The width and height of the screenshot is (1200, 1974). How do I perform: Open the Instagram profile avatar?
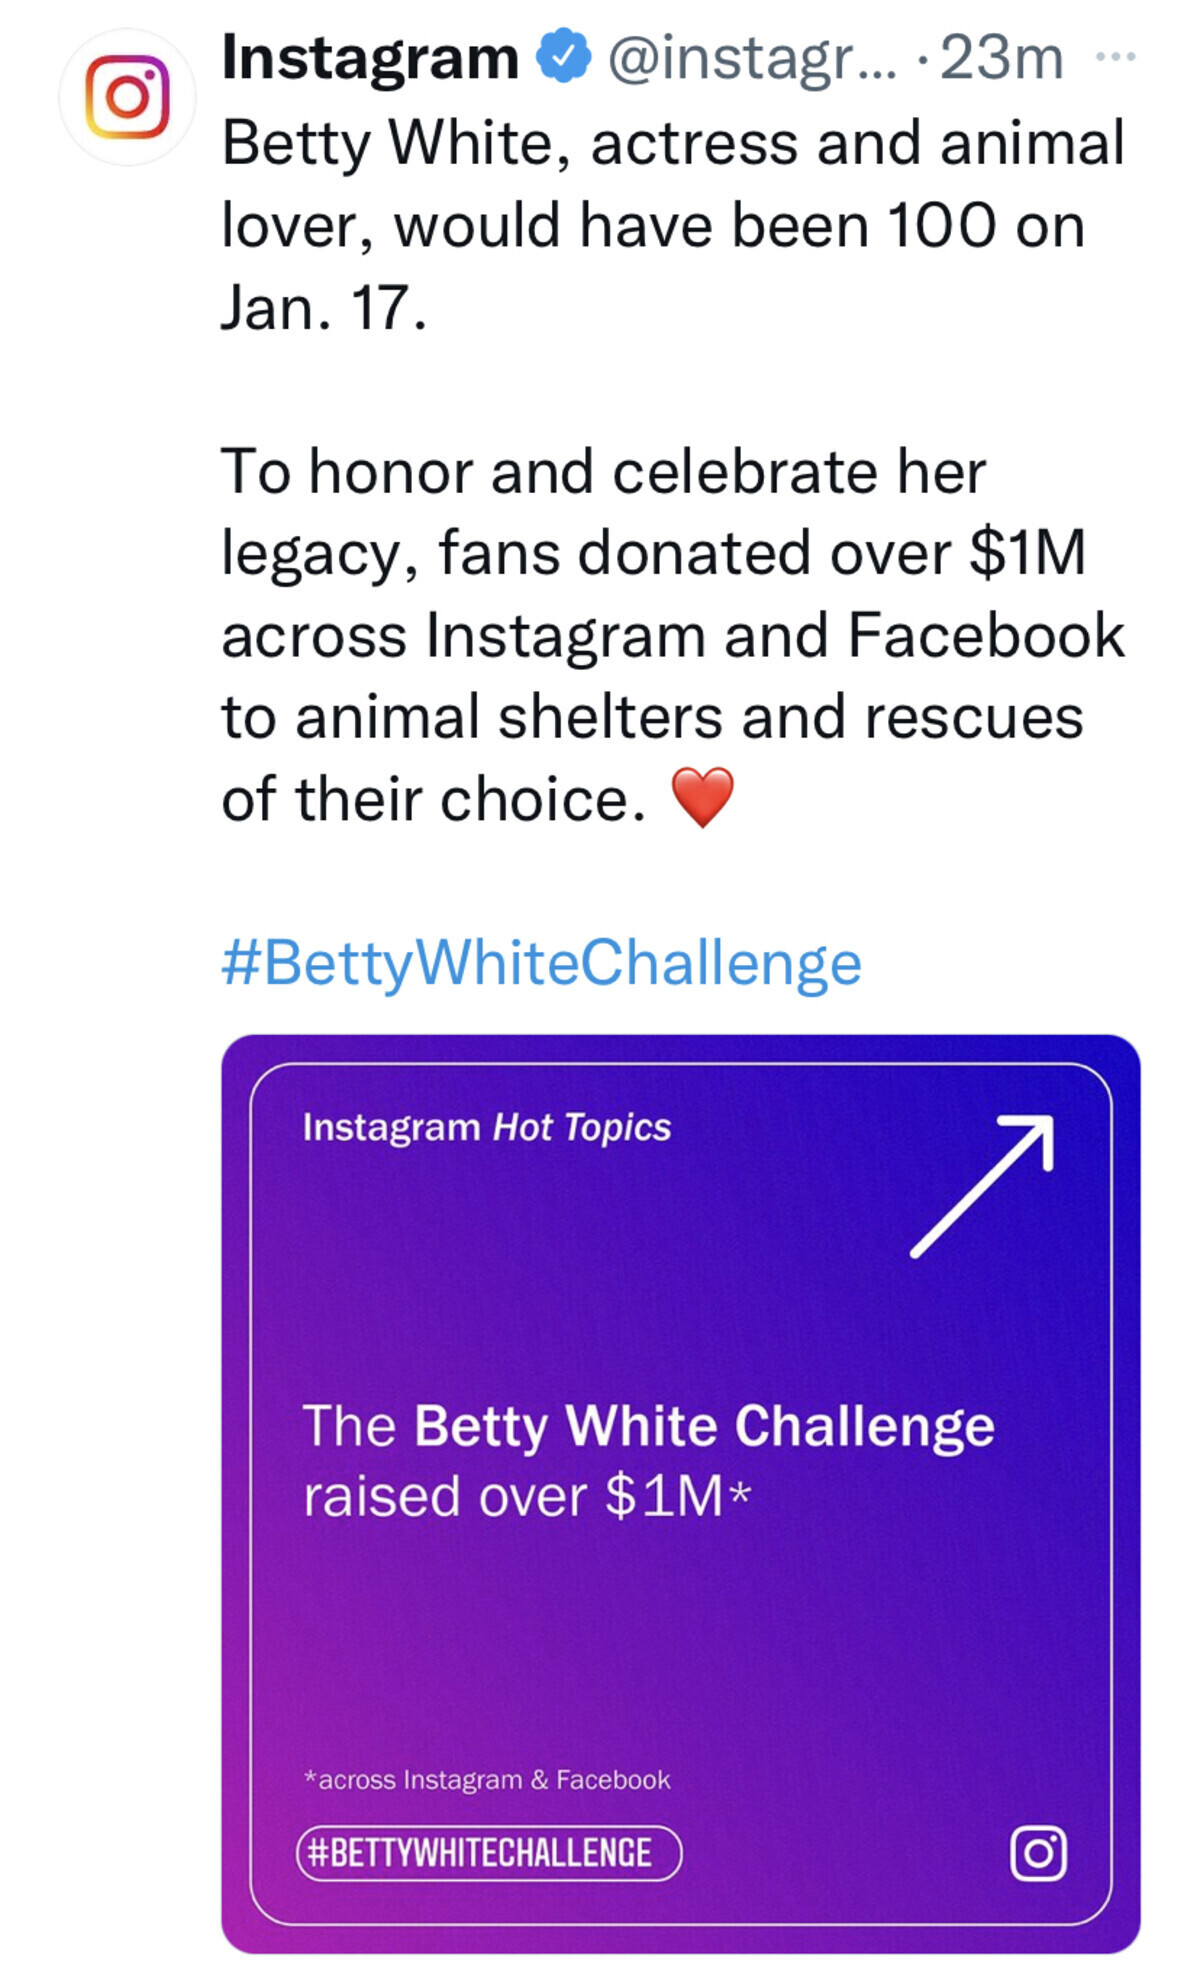coord(127,97)
